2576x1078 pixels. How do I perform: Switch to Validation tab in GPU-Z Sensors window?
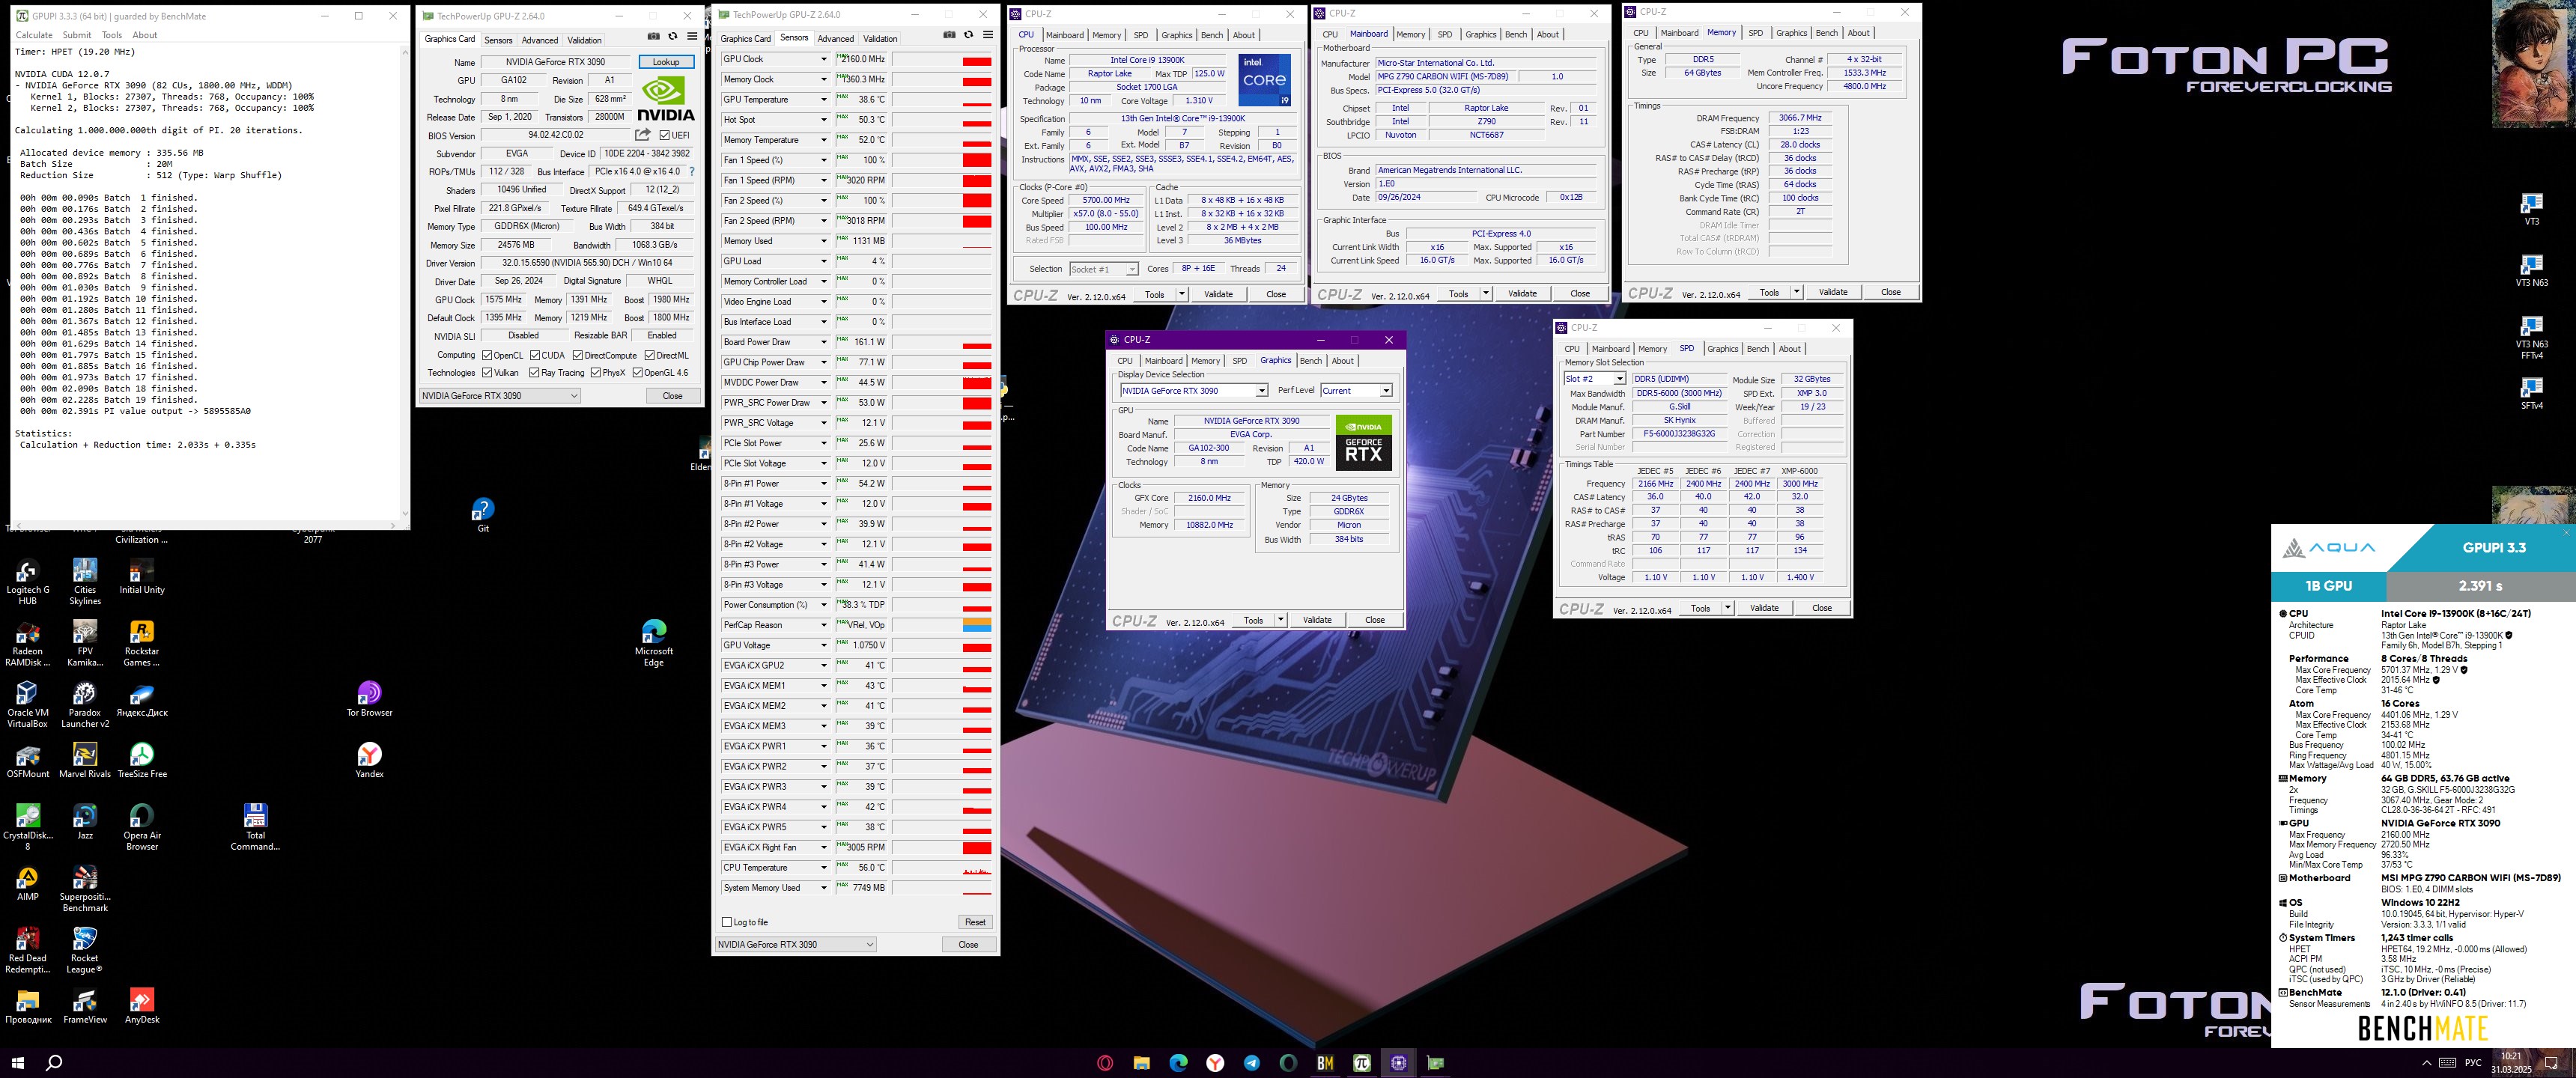tap(880, 39)
